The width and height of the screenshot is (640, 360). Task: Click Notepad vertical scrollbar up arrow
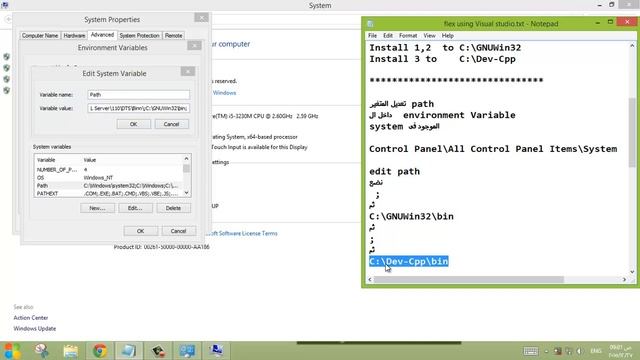632,46
